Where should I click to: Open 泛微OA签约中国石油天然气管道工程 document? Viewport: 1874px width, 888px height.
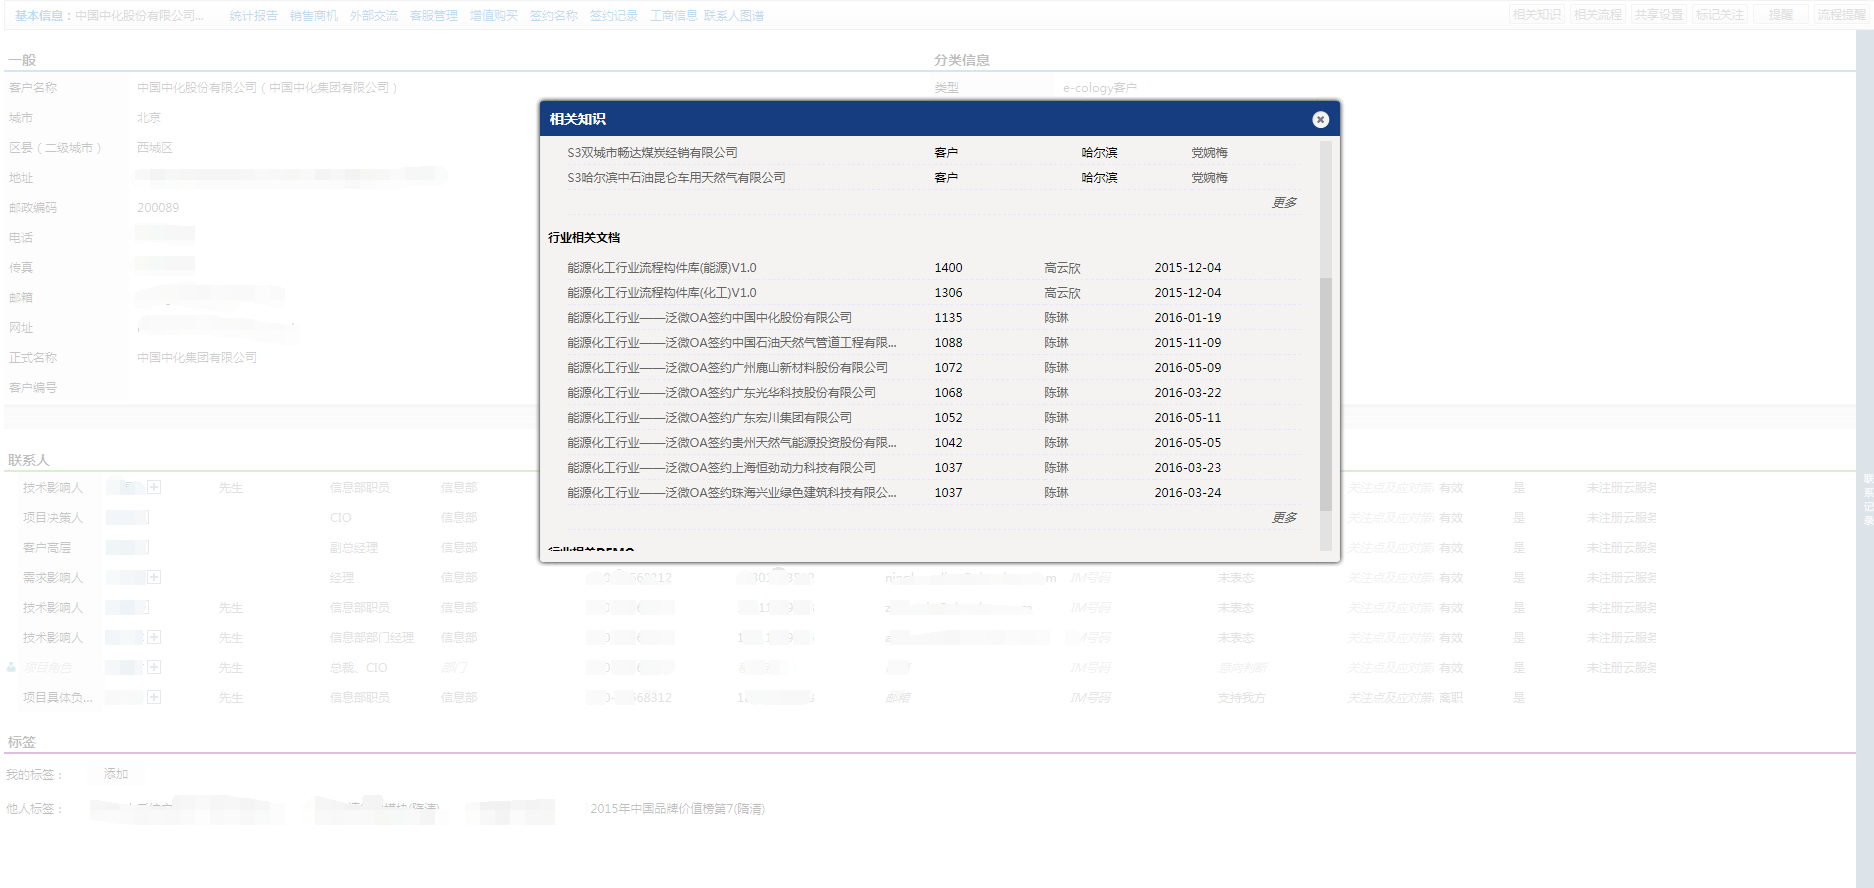[x=731, y=343]
